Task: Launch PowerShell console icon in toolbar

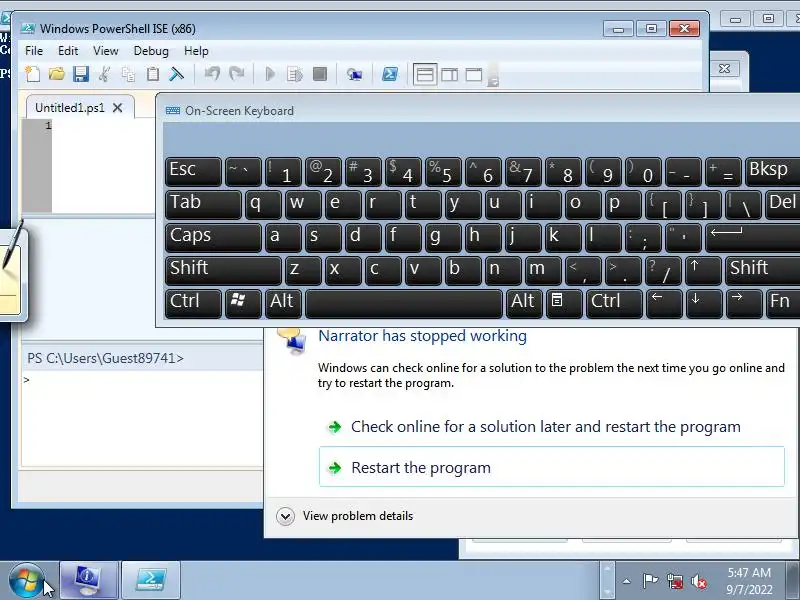Action: tap(390, 74)
